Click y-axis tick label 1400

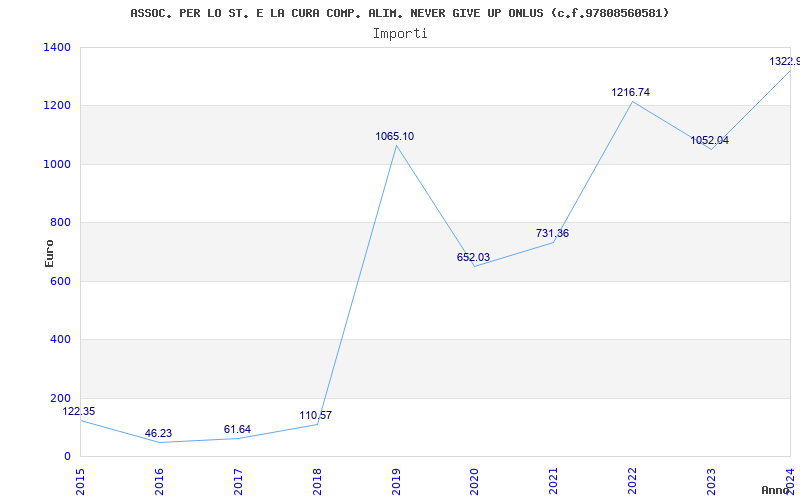click(x=58, y=47)
